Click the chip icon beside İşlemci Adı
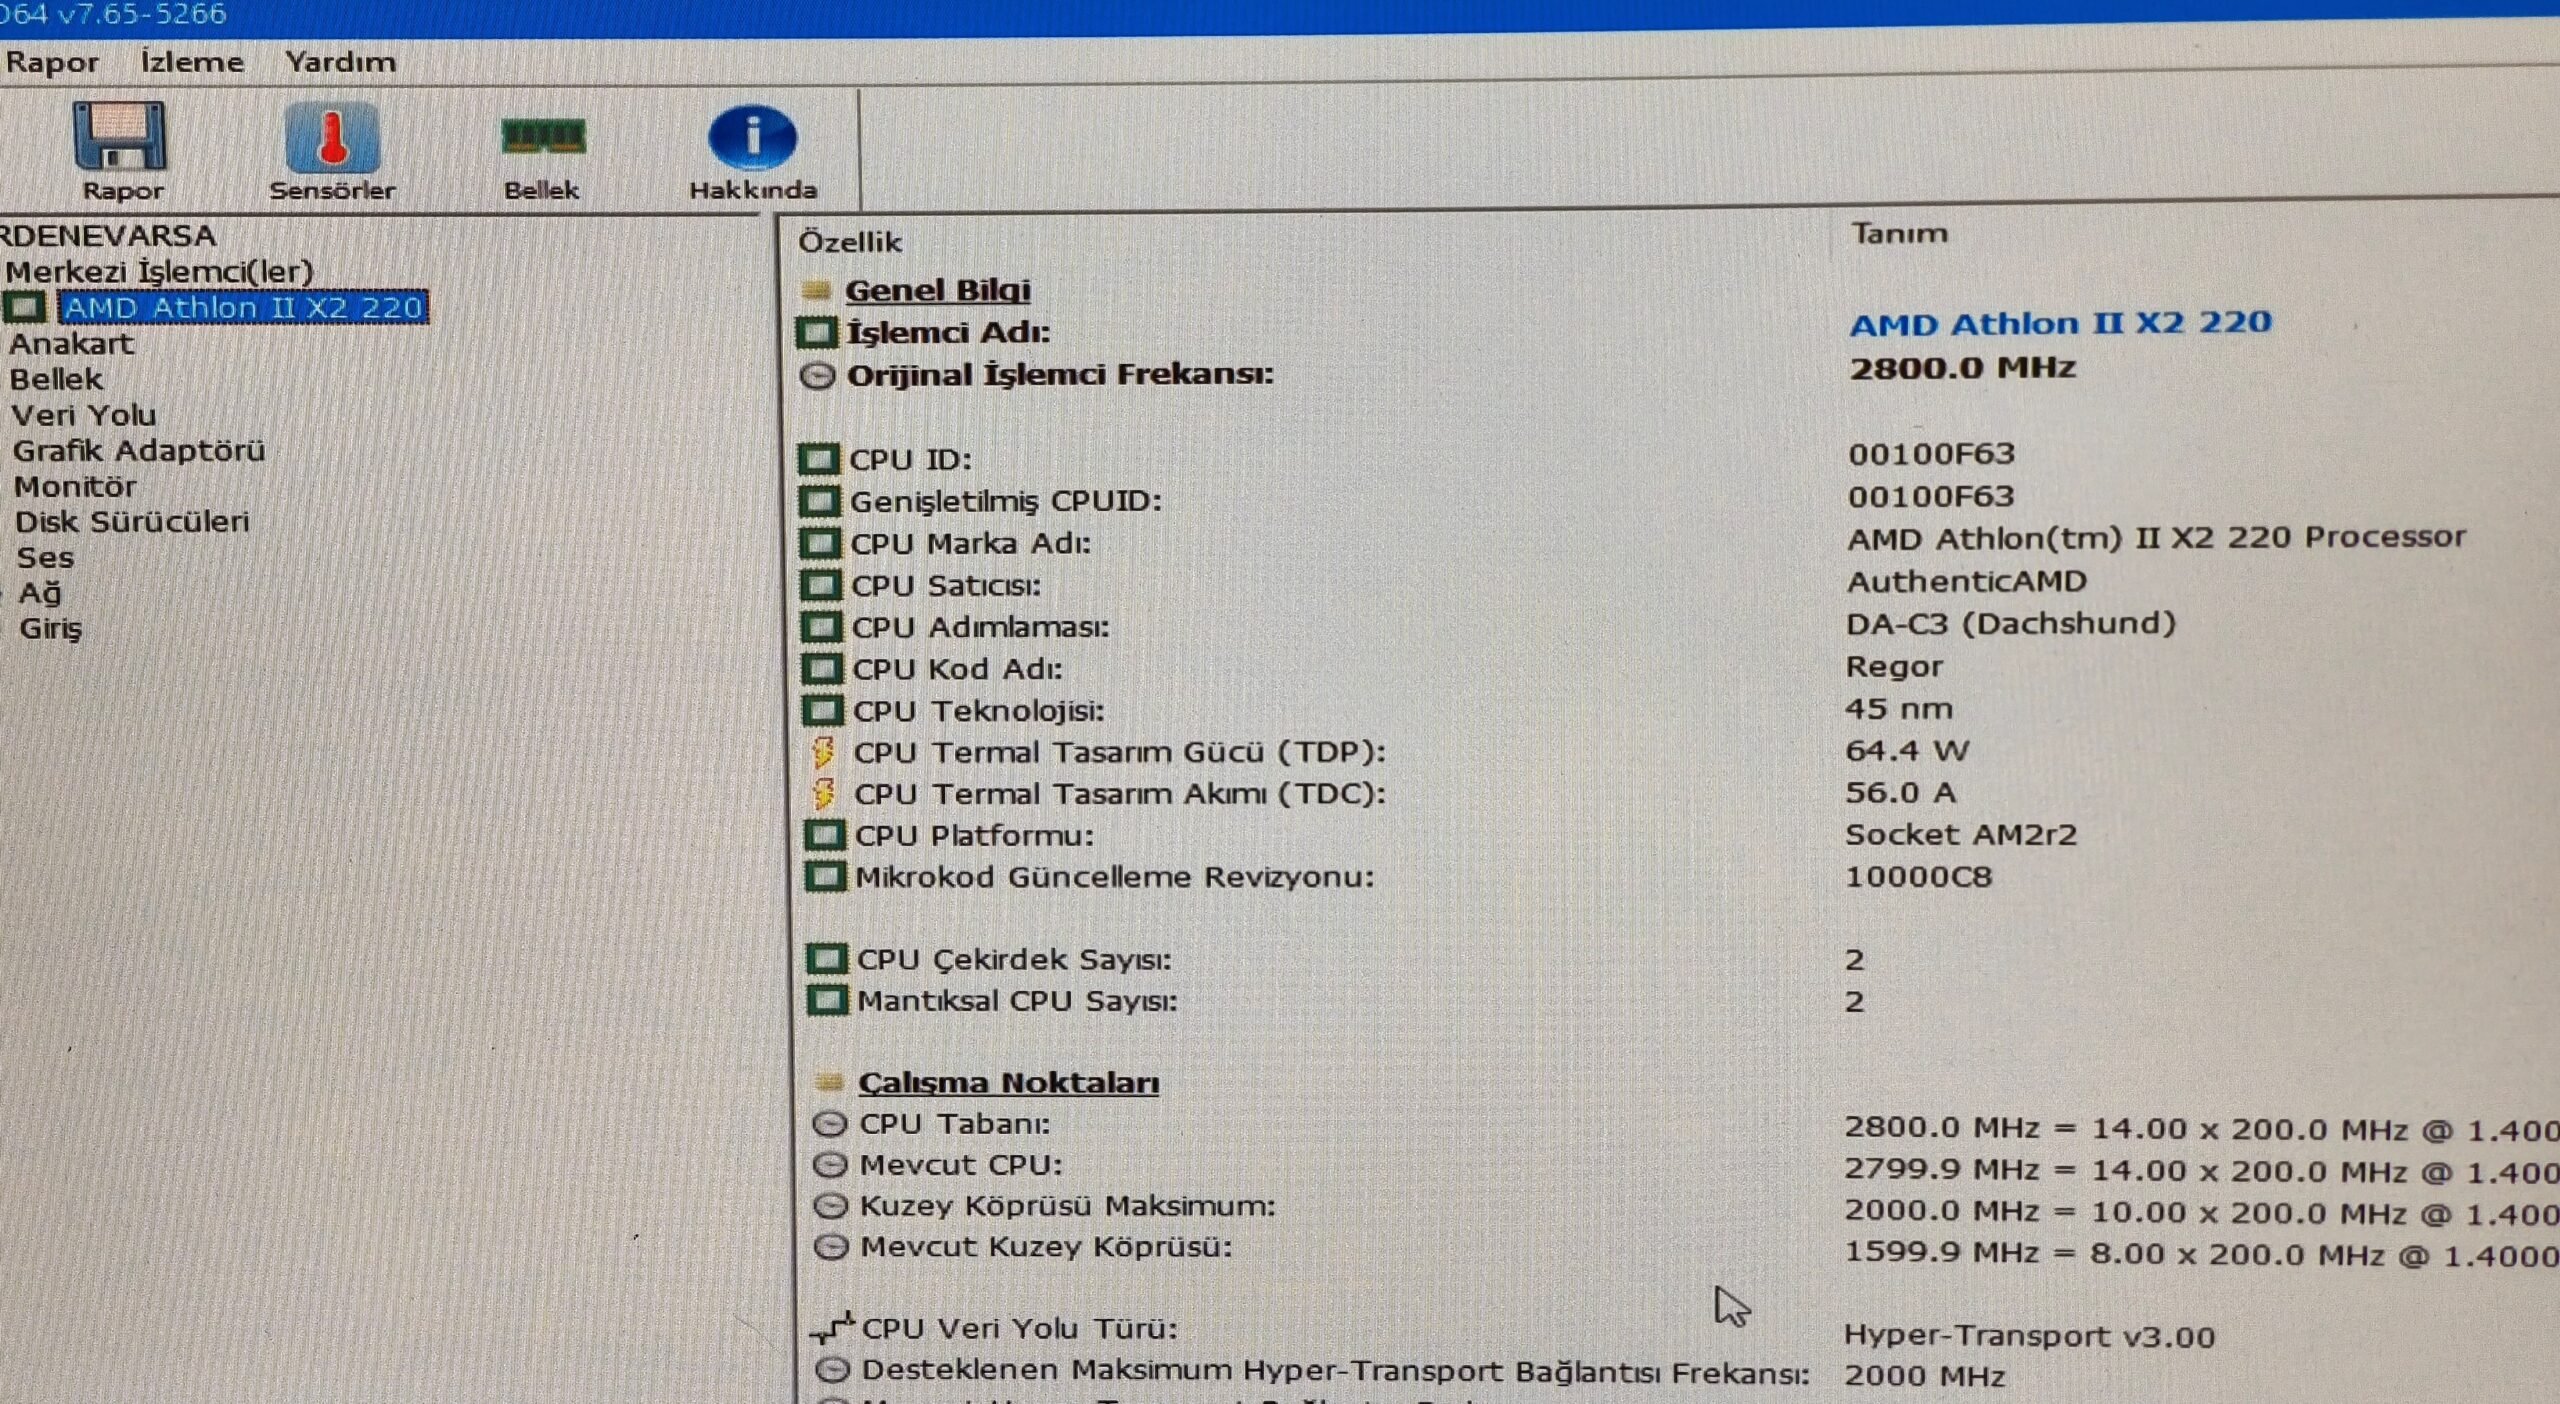The width and height of the screenshot is (2560, 1404). click(x=816, y=332)
